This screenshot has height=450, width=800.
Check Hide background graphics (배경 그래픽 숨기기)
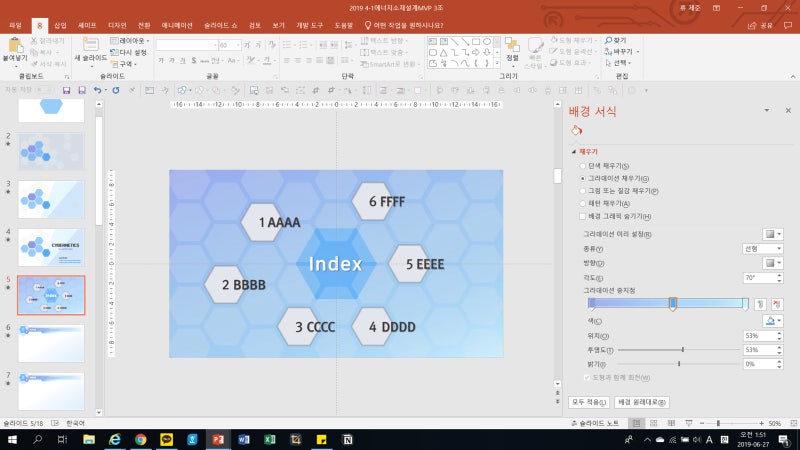(583, 216)
